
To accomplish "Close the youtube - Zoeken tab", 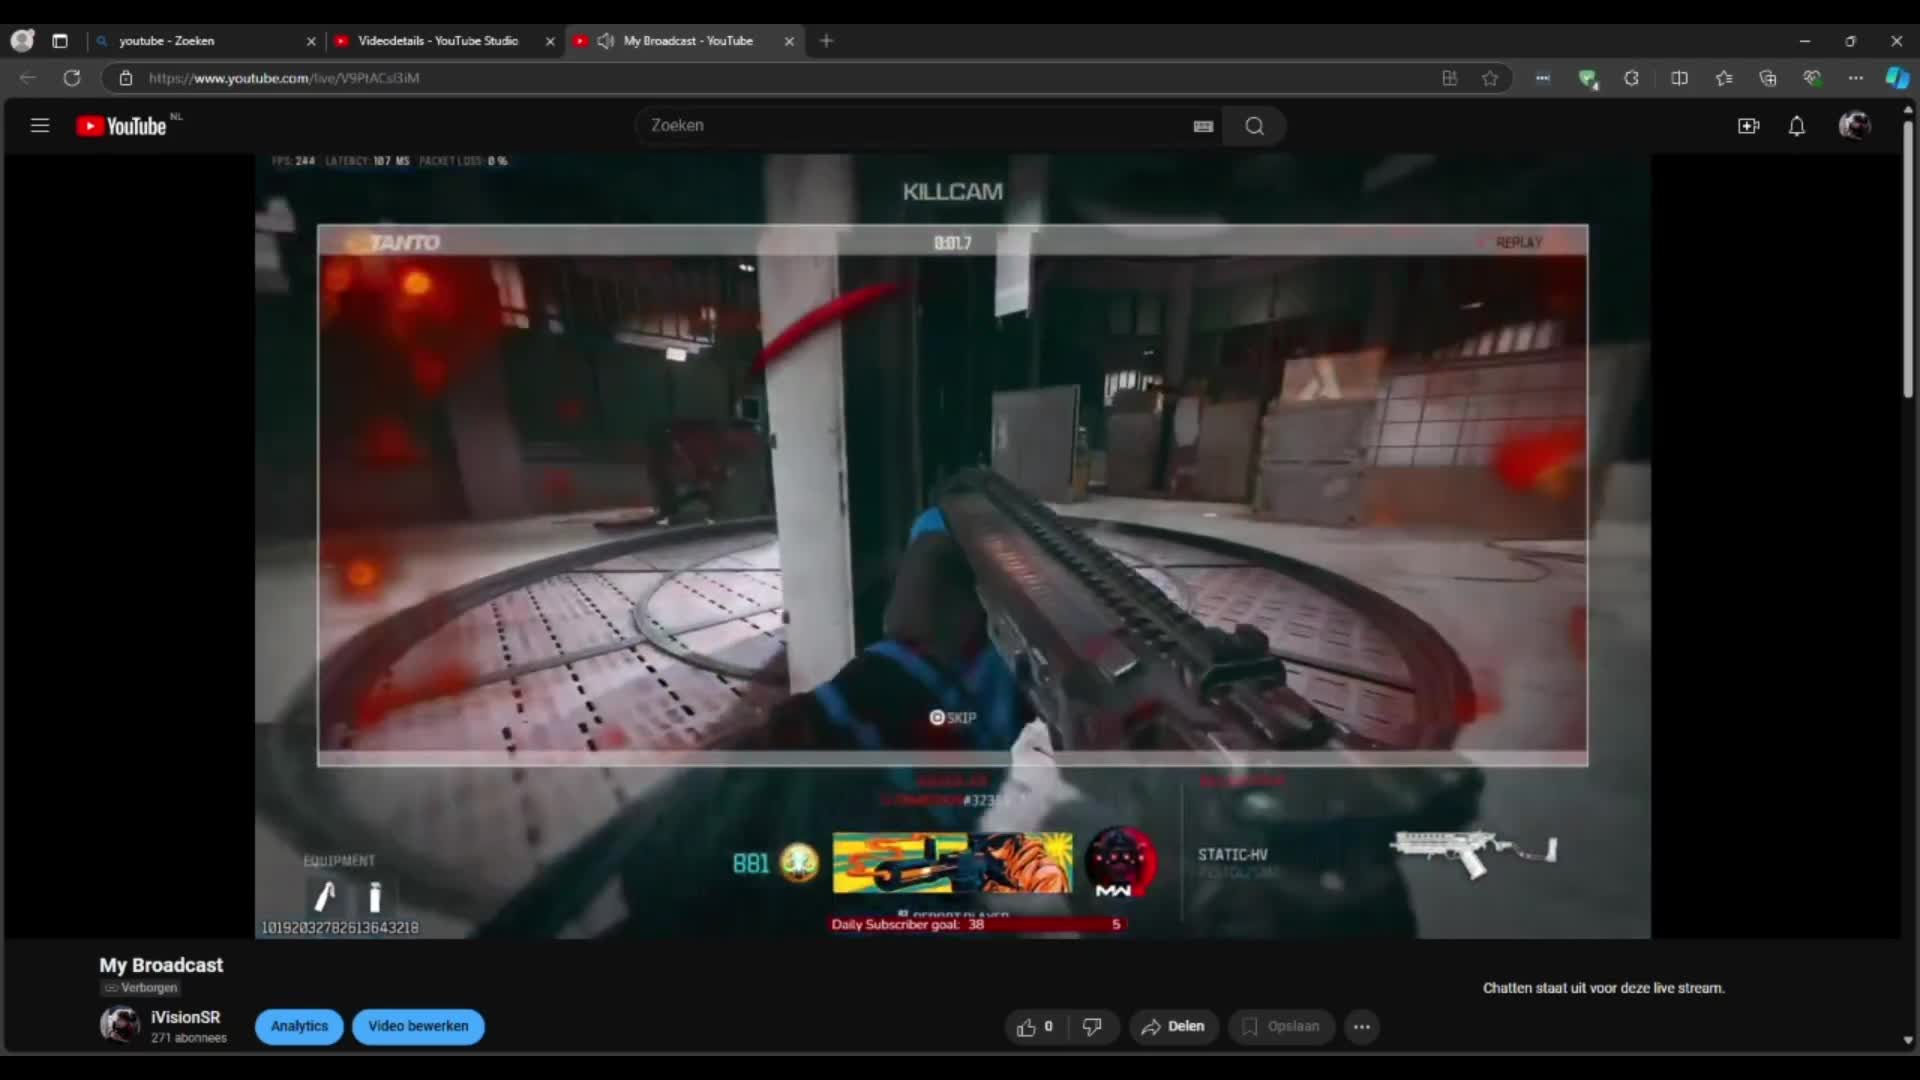I will click(311, 41).
